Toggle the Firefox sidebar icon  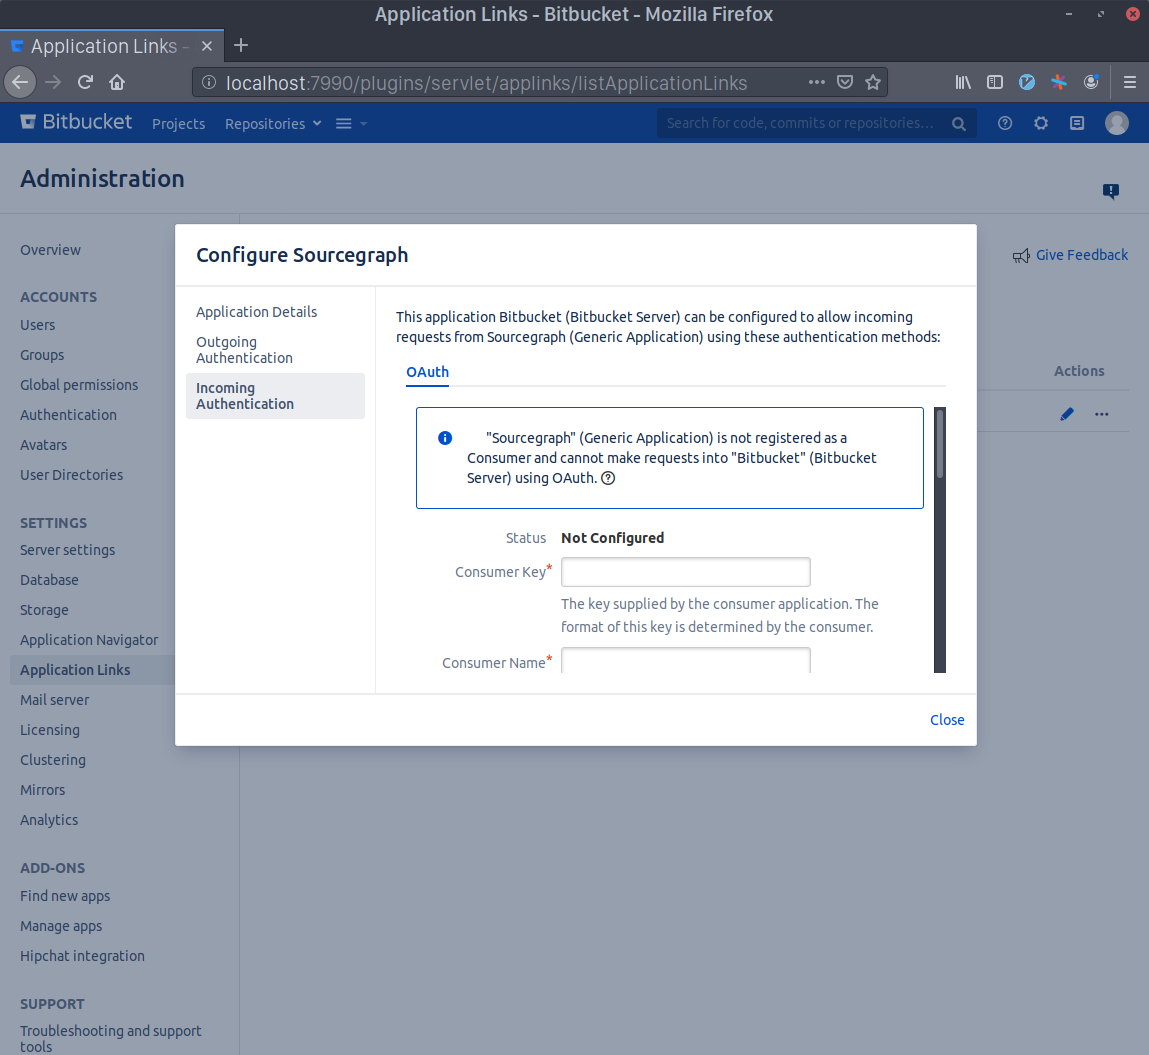coord(994,82)
